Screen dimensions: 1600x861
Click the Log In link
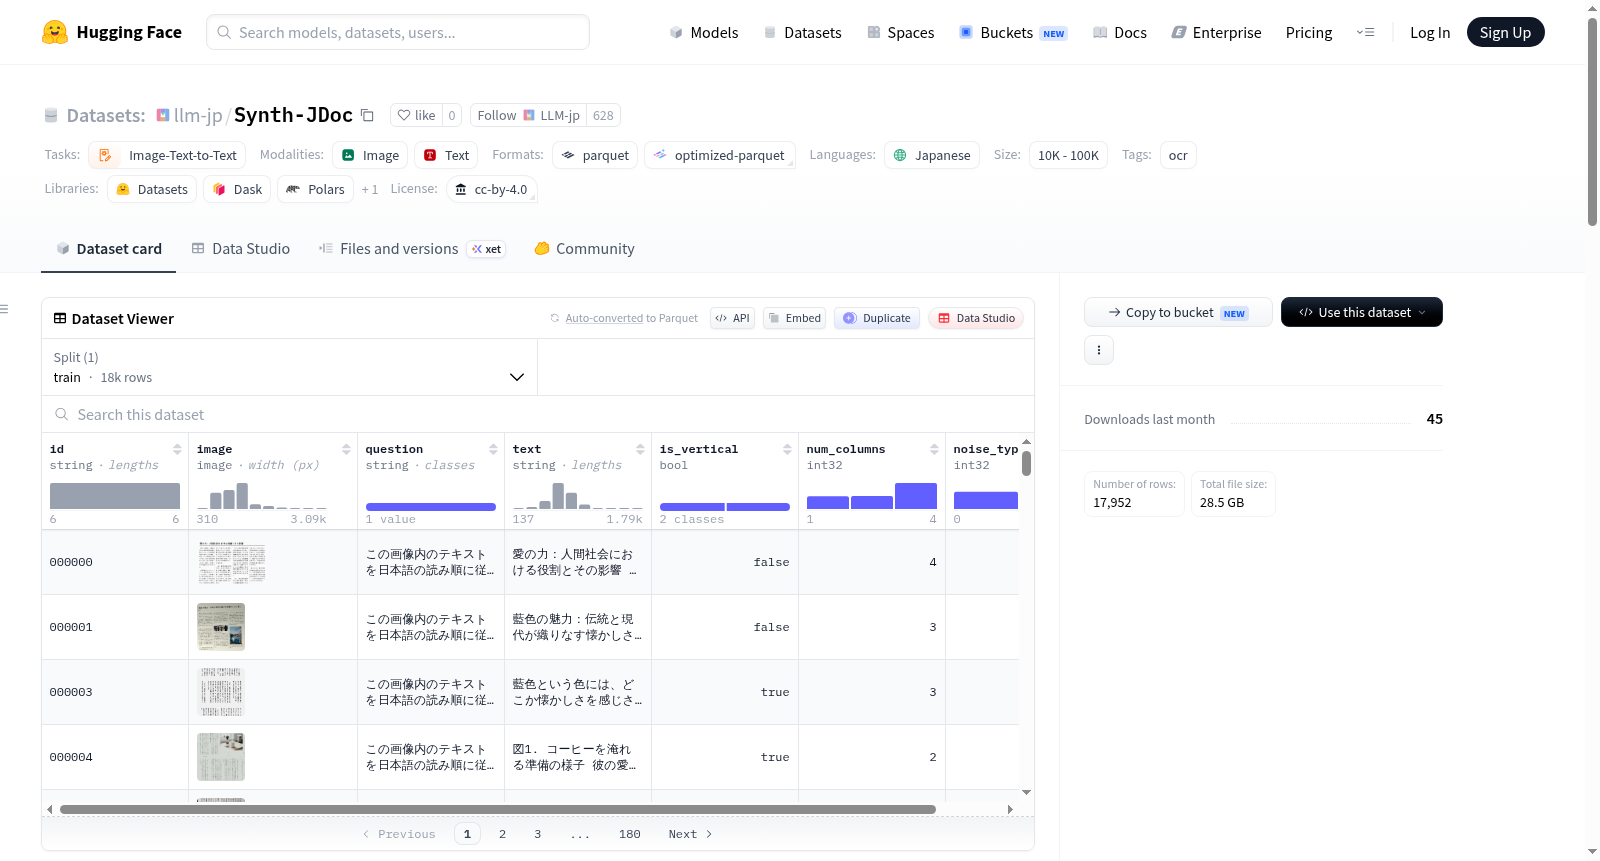point(1430,32)
